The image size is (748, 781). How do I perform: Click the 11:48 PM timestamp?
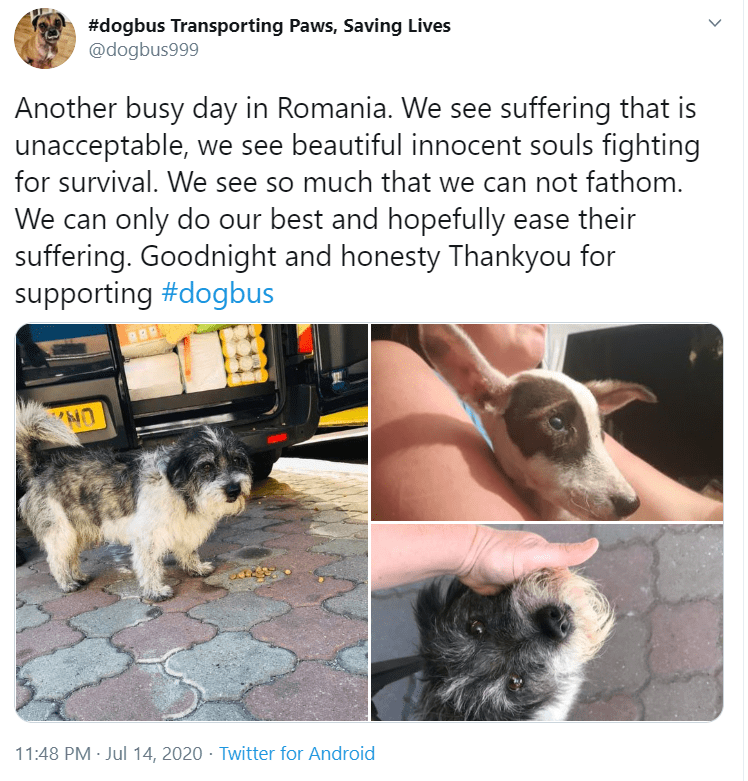(53, 753)
